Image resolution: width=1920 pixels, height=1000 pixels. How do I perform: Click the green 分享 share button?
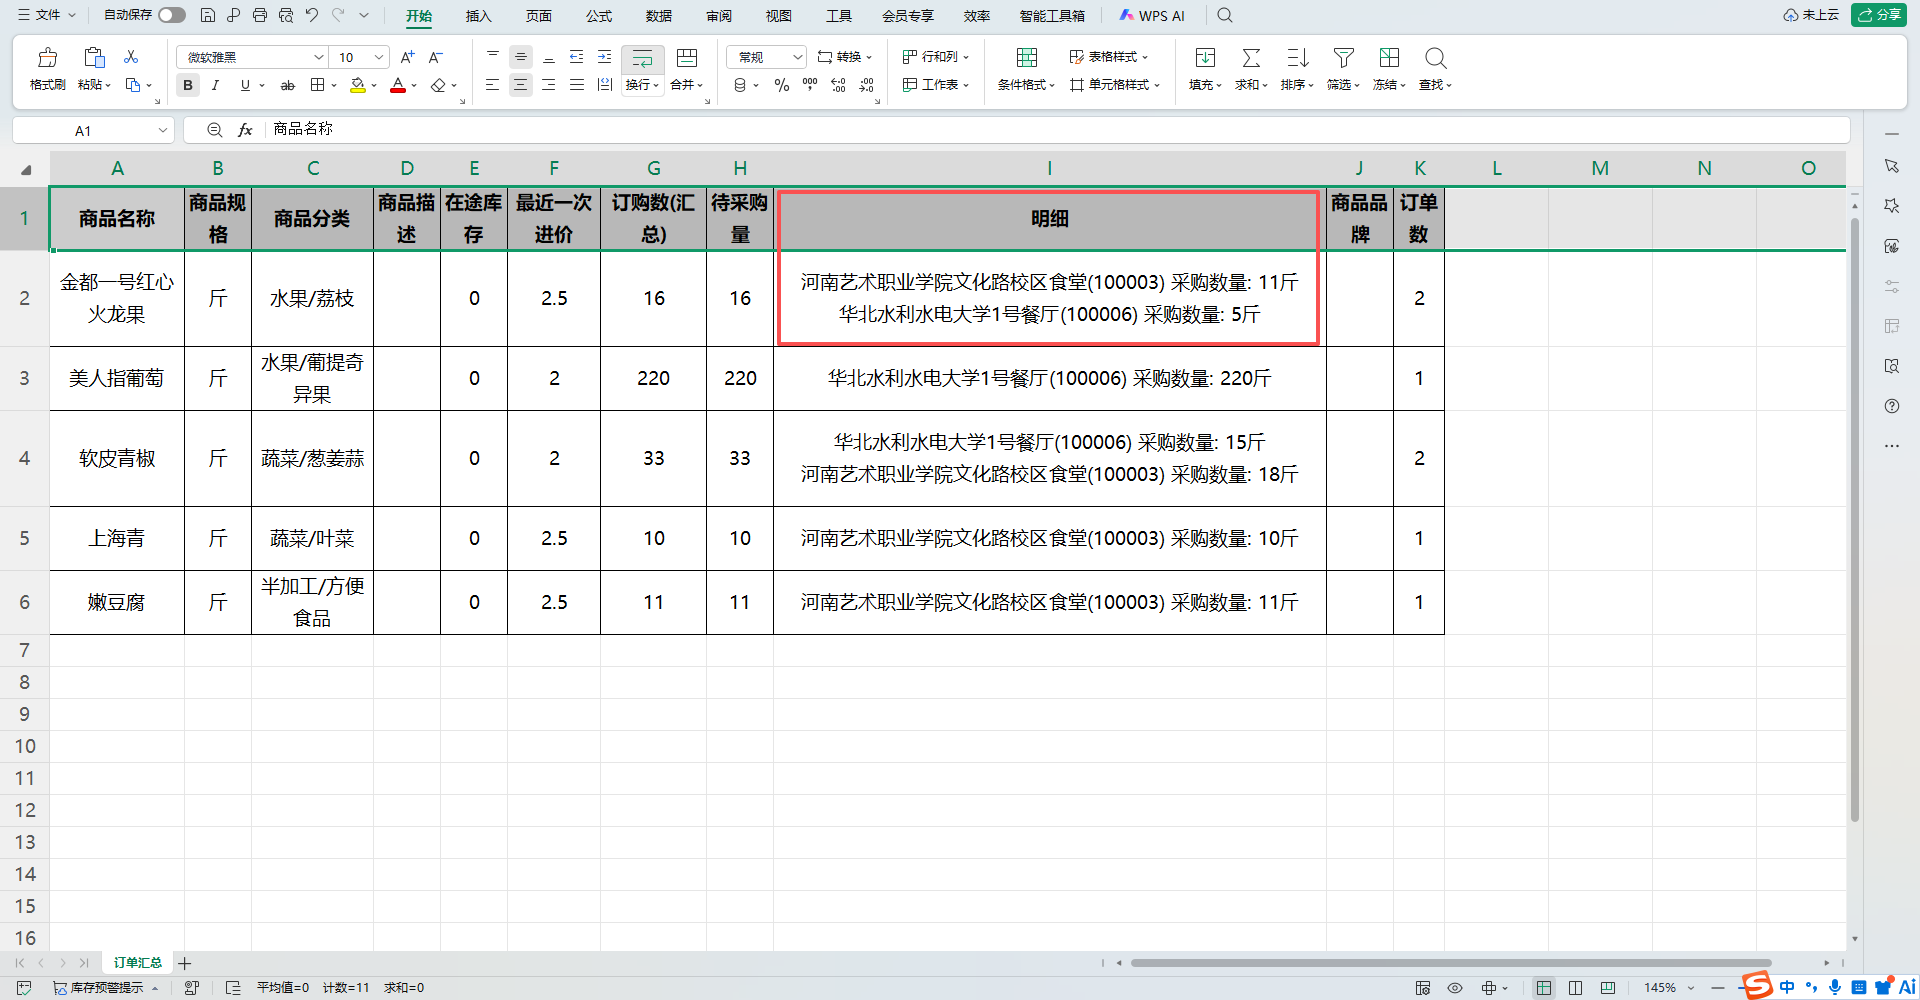pos(1879,15)
